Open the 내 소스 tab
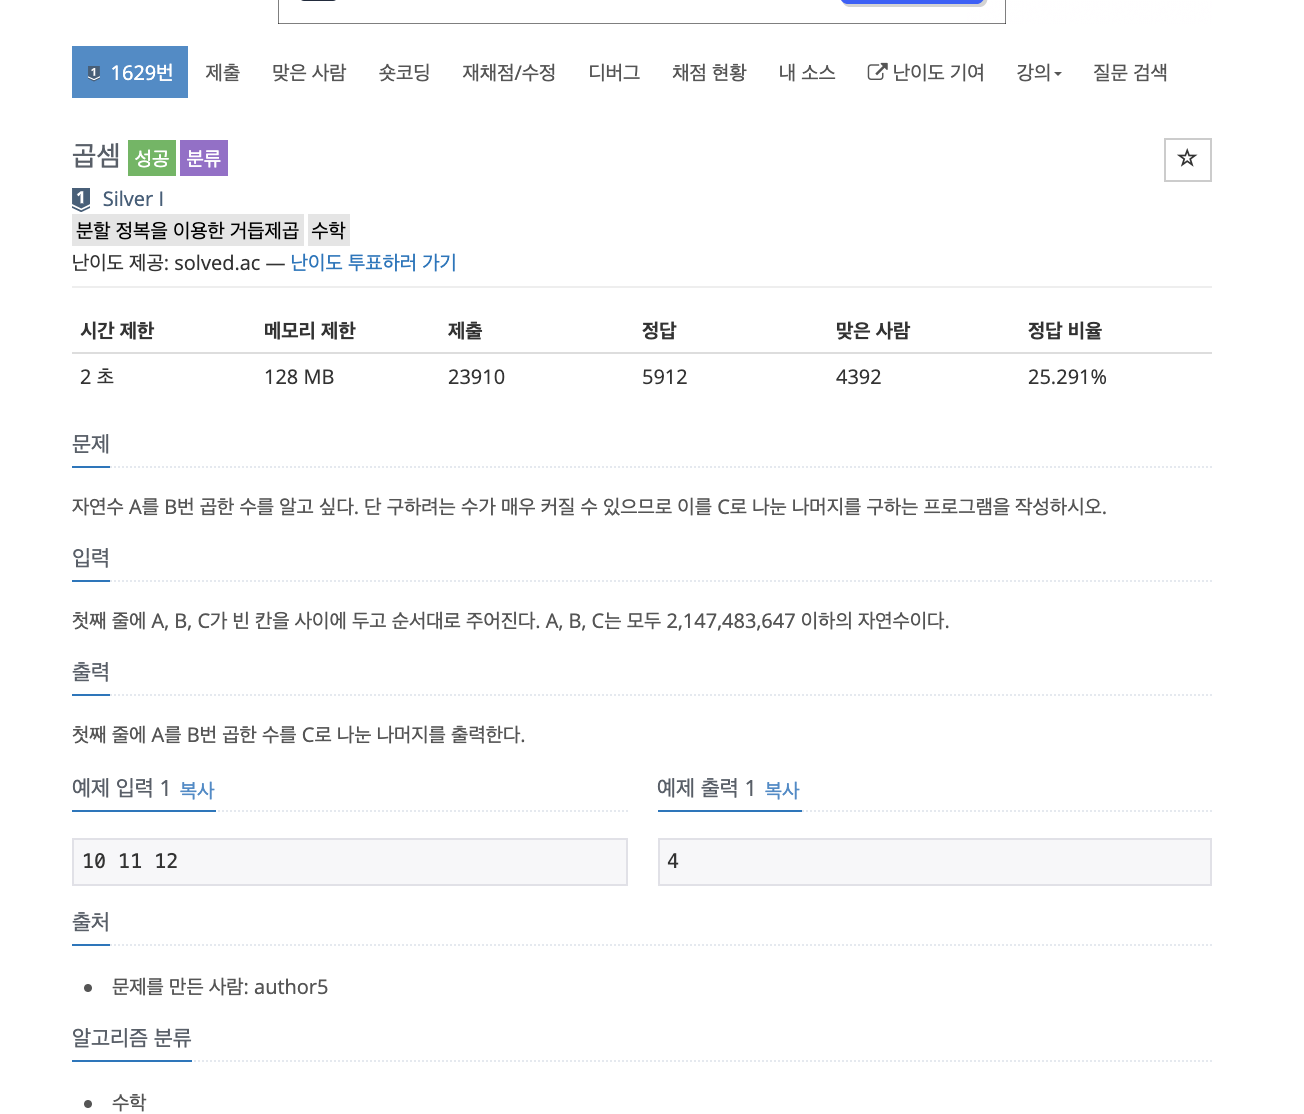 coord(807,72)
